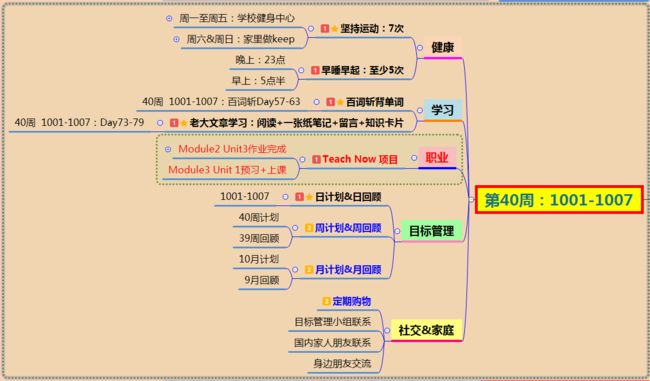Select topic 老大文章学习：阅读+一张纸笔记
The height and width of the screenshot is (381, 650).
coord(296,123)
